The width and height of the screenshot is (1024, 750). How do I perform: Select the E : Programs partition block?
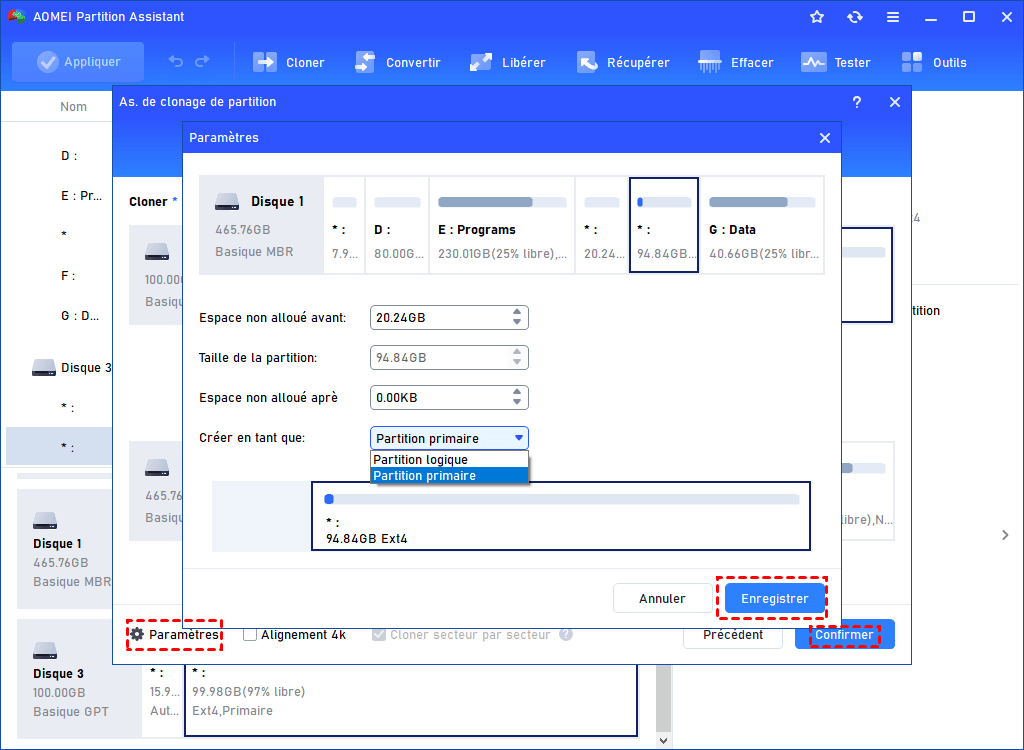pos(502,225)
